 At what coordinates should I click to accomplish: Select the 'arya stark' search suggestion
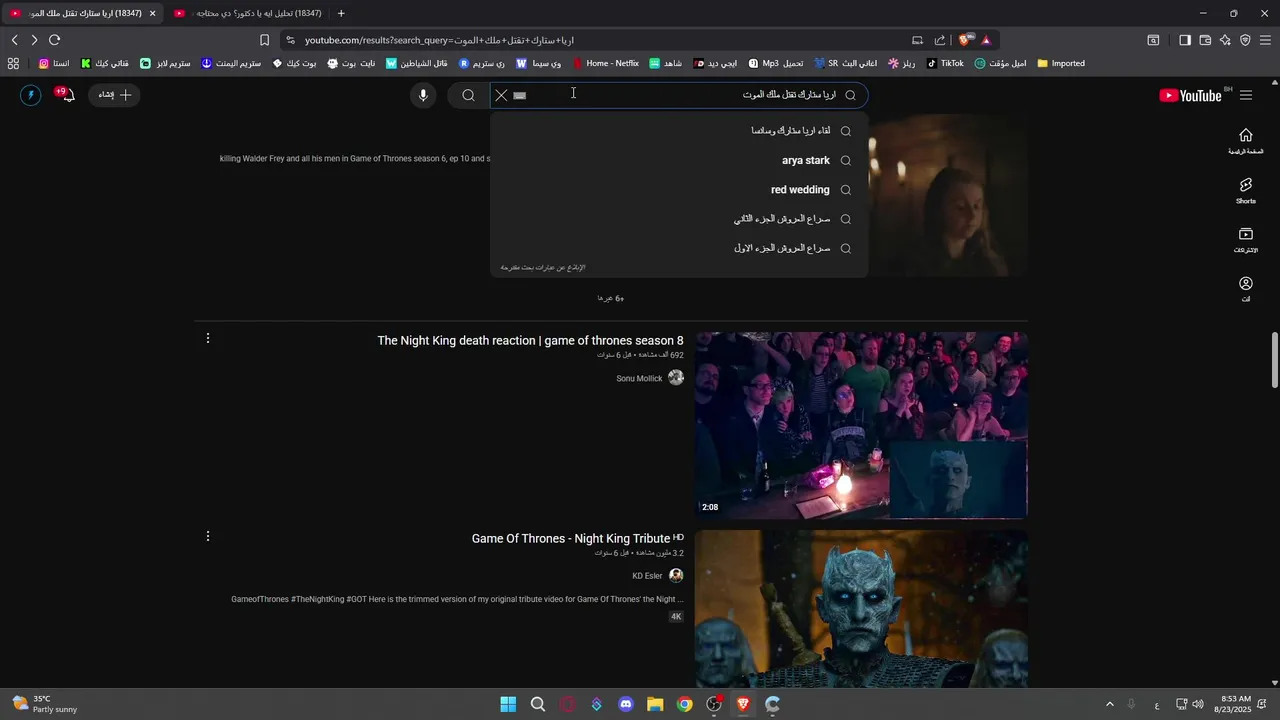[679, 160]
